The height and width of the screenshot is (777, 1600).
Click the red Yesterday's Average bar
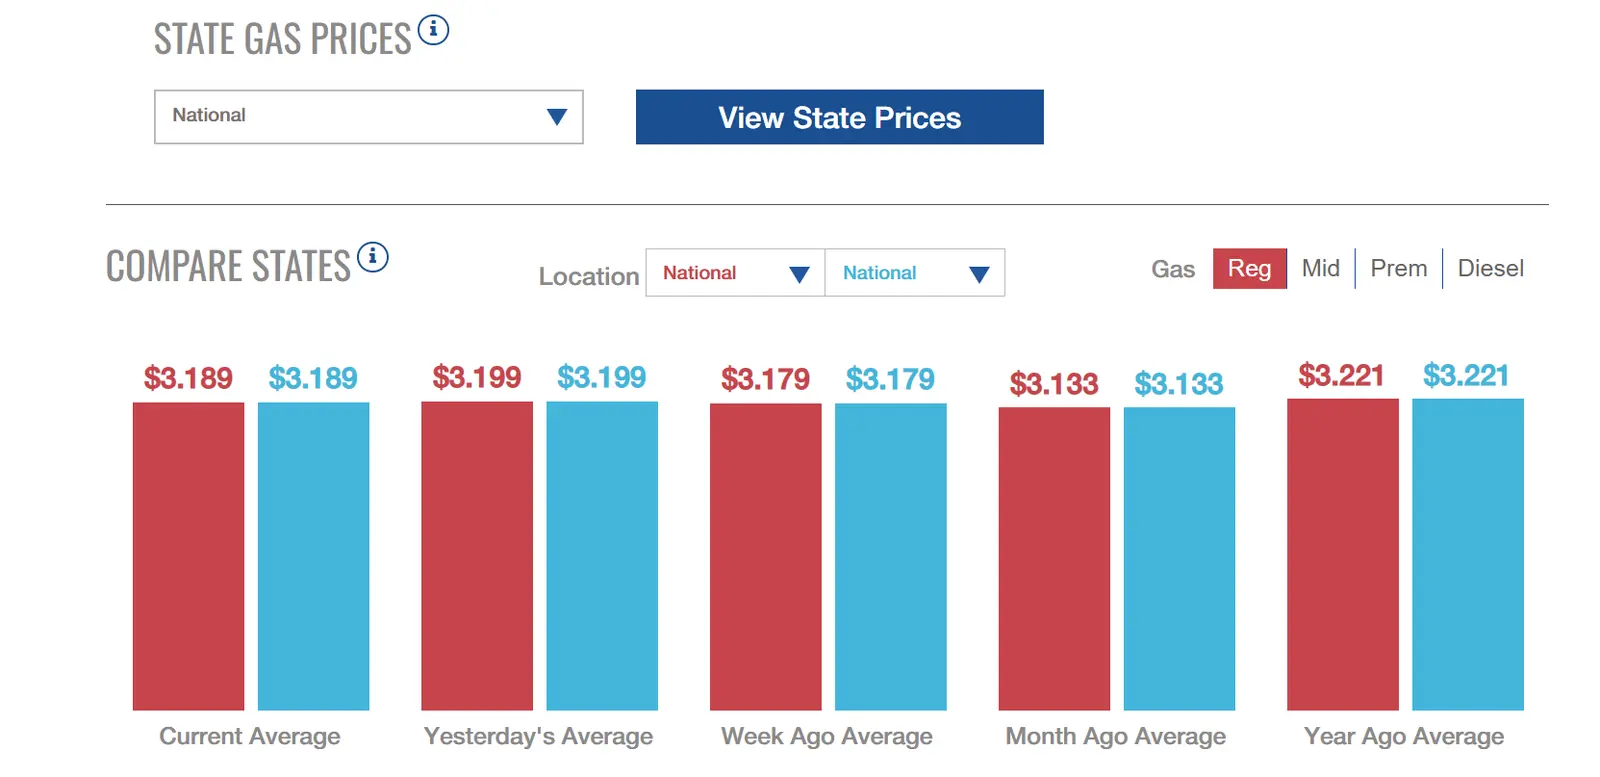click(477, 556)
